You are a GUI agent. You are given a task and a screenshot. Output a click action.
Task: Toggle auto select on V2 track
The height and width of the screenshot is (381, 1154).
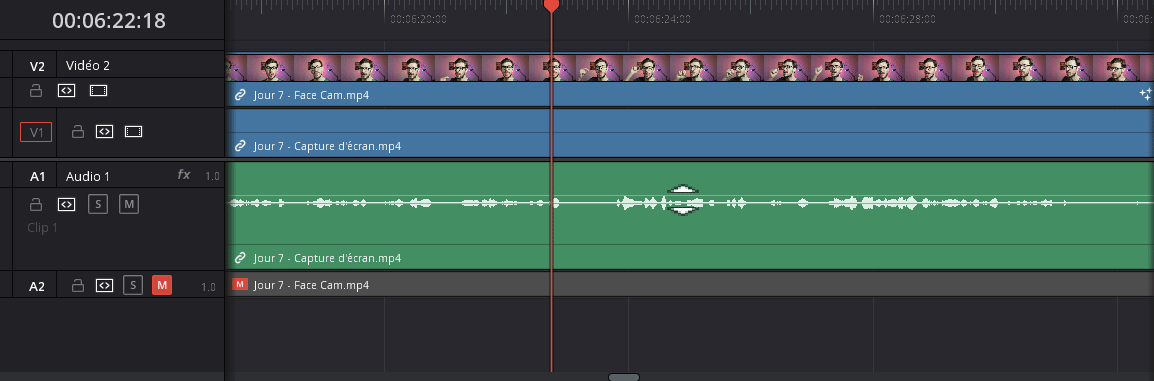(66, 90)
